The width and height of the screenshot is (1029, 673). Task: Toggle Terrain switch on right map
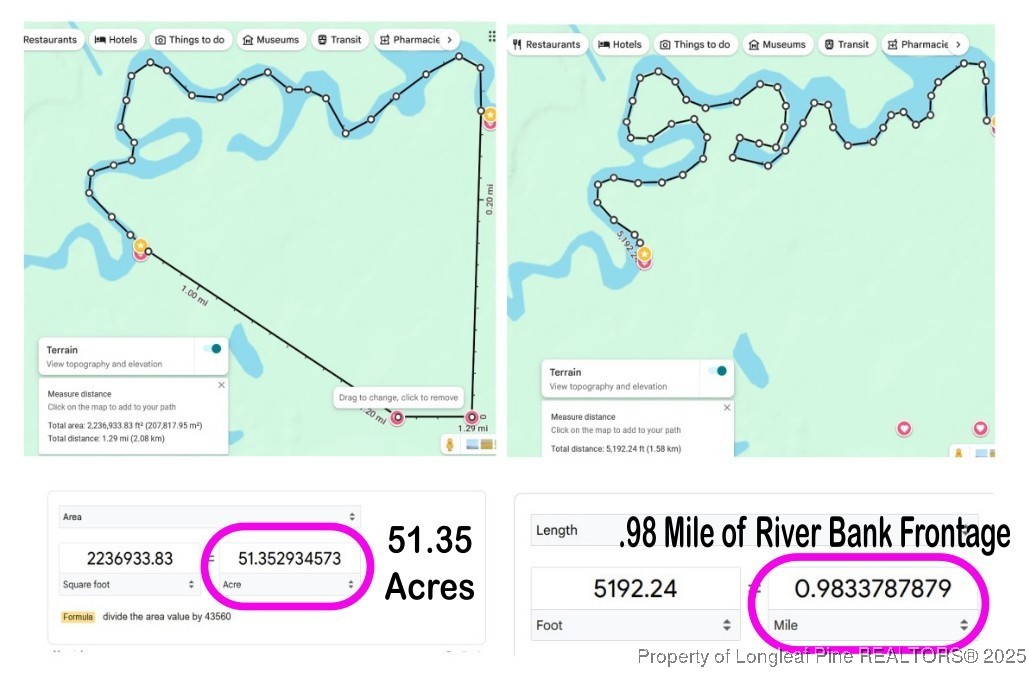(x=717, y=371)
